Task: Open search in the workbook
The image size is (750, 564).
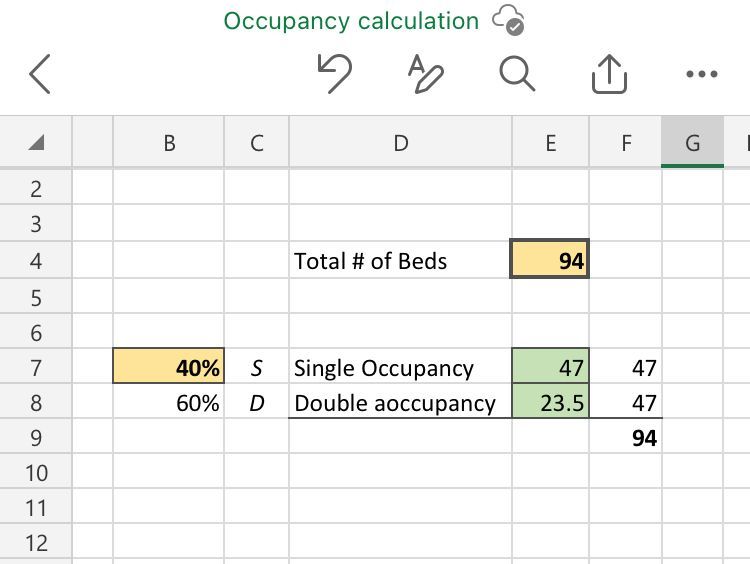Action: coord(517,74)
